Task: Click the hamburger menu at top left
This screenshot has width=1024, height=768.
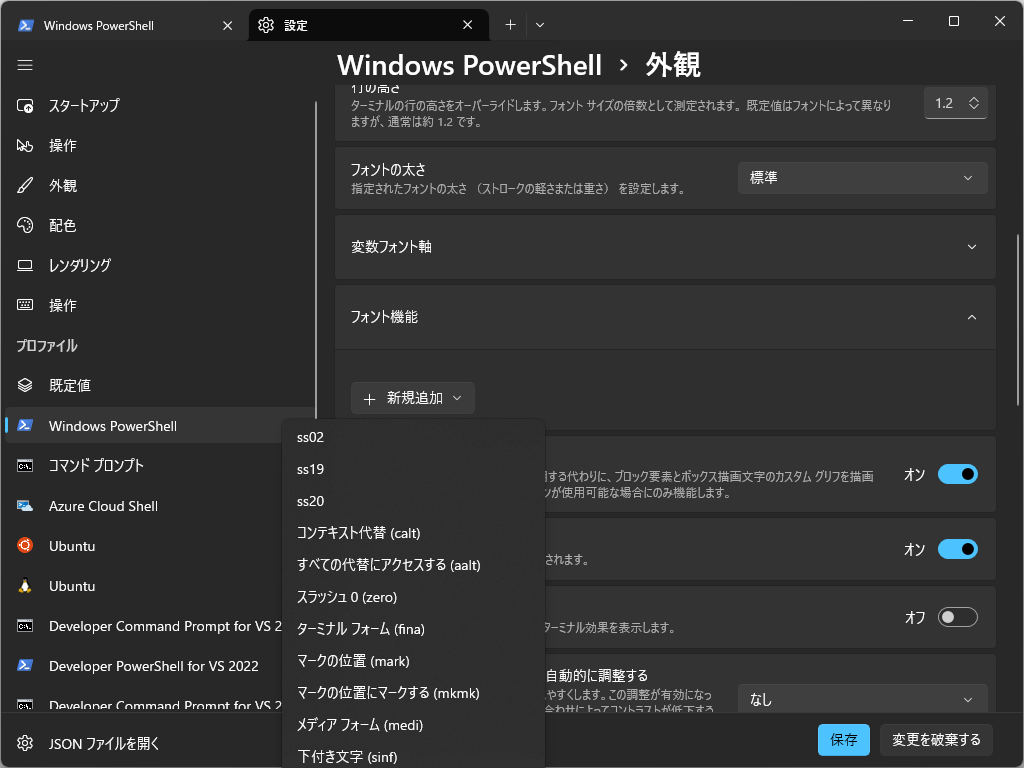Action: click(25, 65)
